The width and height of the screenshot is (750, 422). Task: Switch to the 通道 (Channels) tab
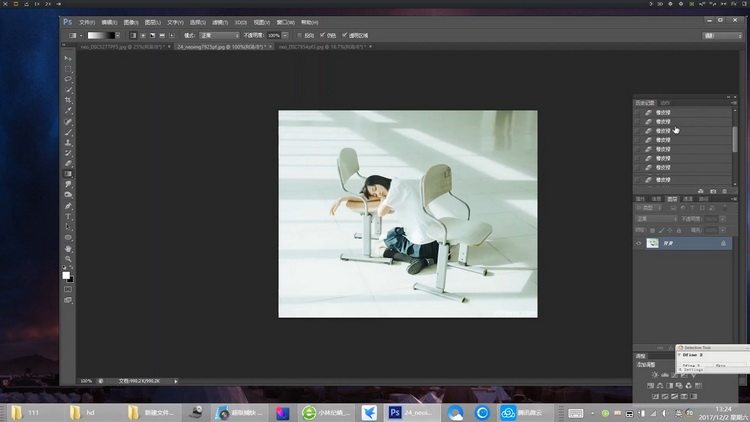(x=687, y=199)
